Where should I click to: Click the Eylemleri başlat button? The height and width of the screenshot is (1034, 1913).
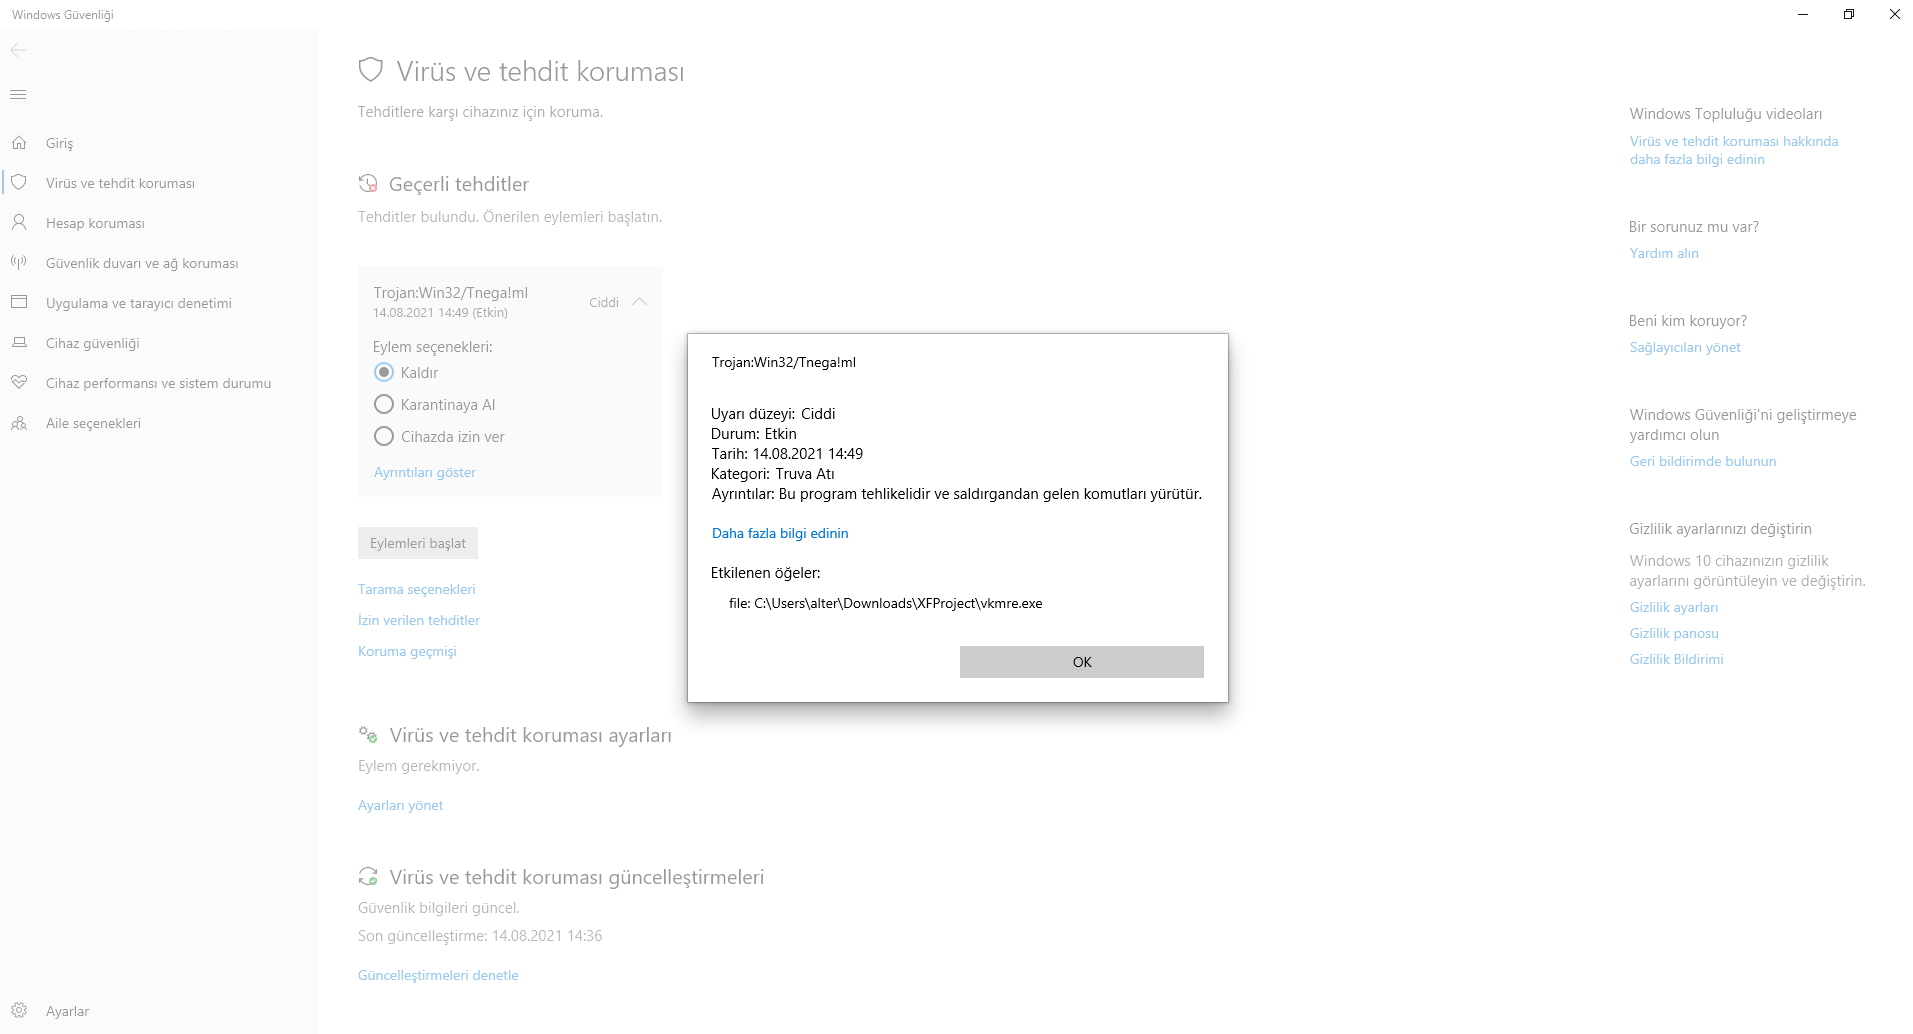pyautogui.click(x=418, y=543)
